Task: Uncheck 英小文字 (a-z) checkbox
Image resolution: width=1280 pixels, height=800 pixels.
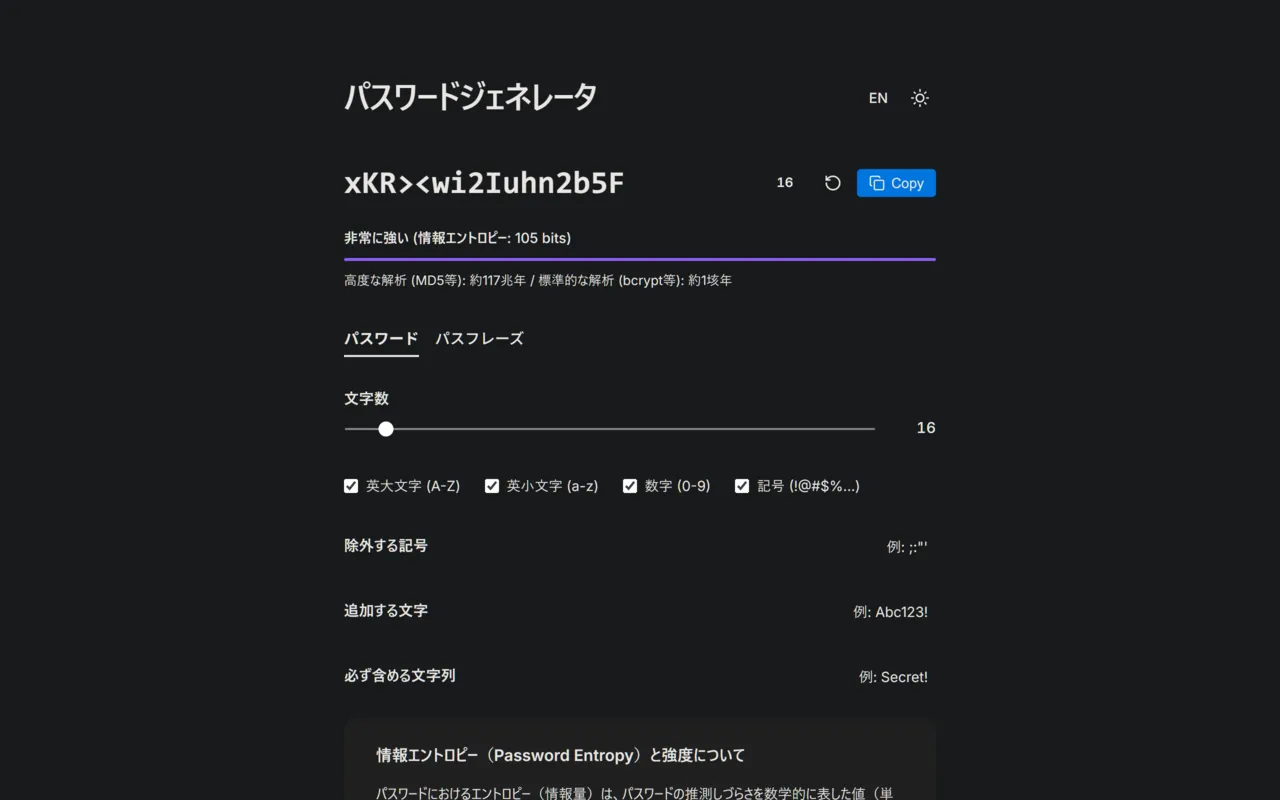Action: pos(492,486)
